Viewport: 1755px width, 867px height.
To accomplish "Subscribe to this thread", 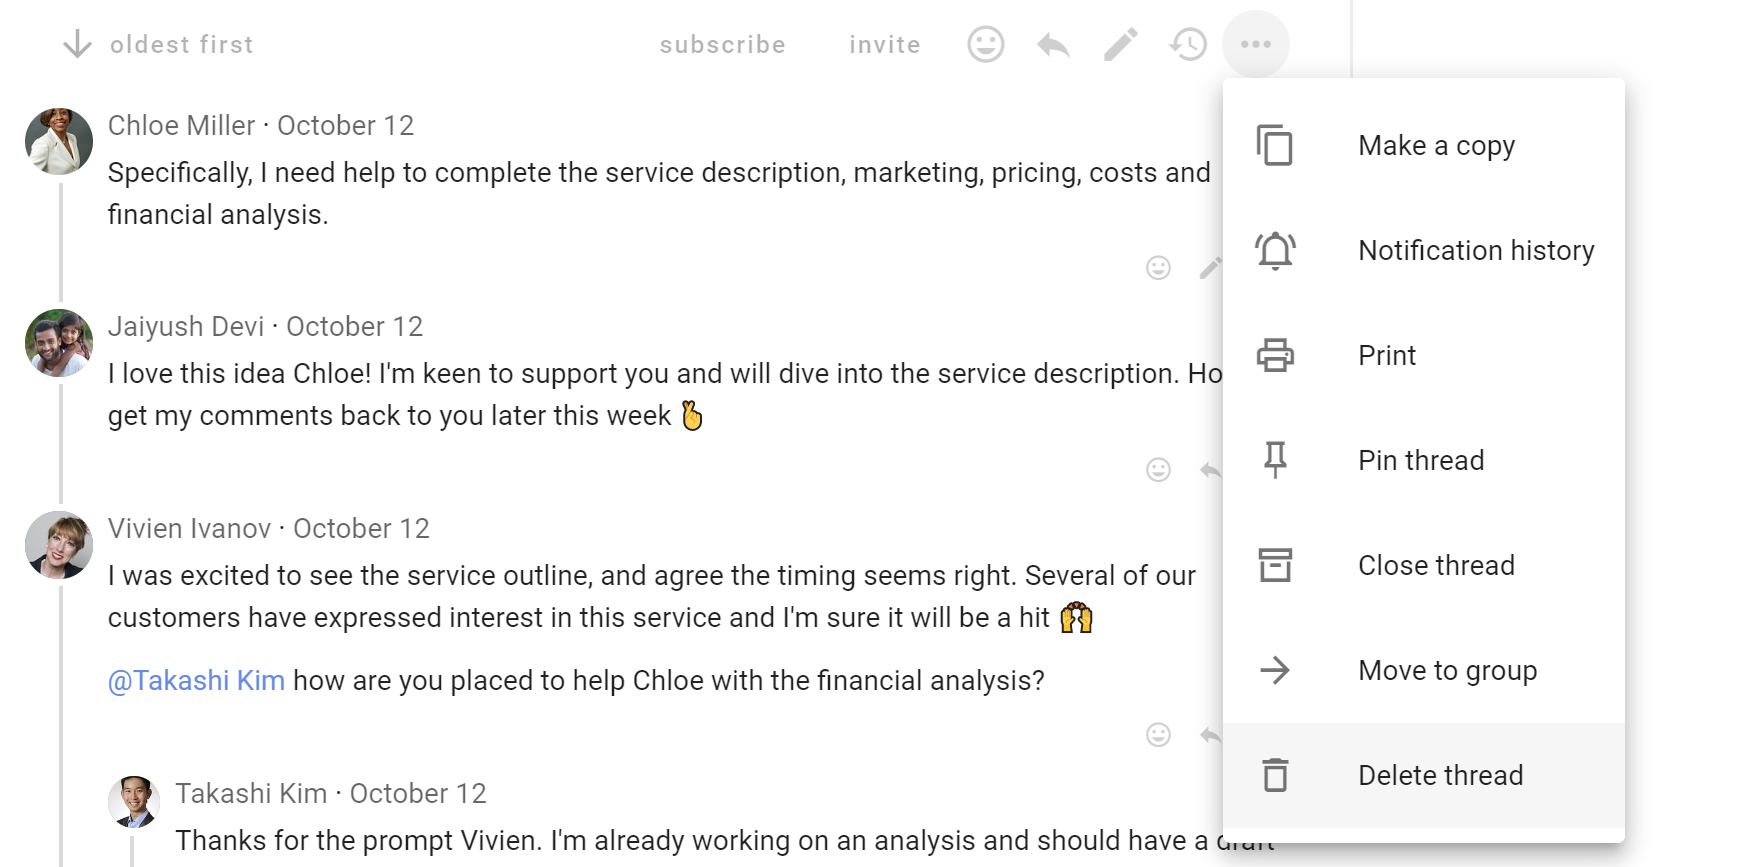I will click(x=722, y=45).
